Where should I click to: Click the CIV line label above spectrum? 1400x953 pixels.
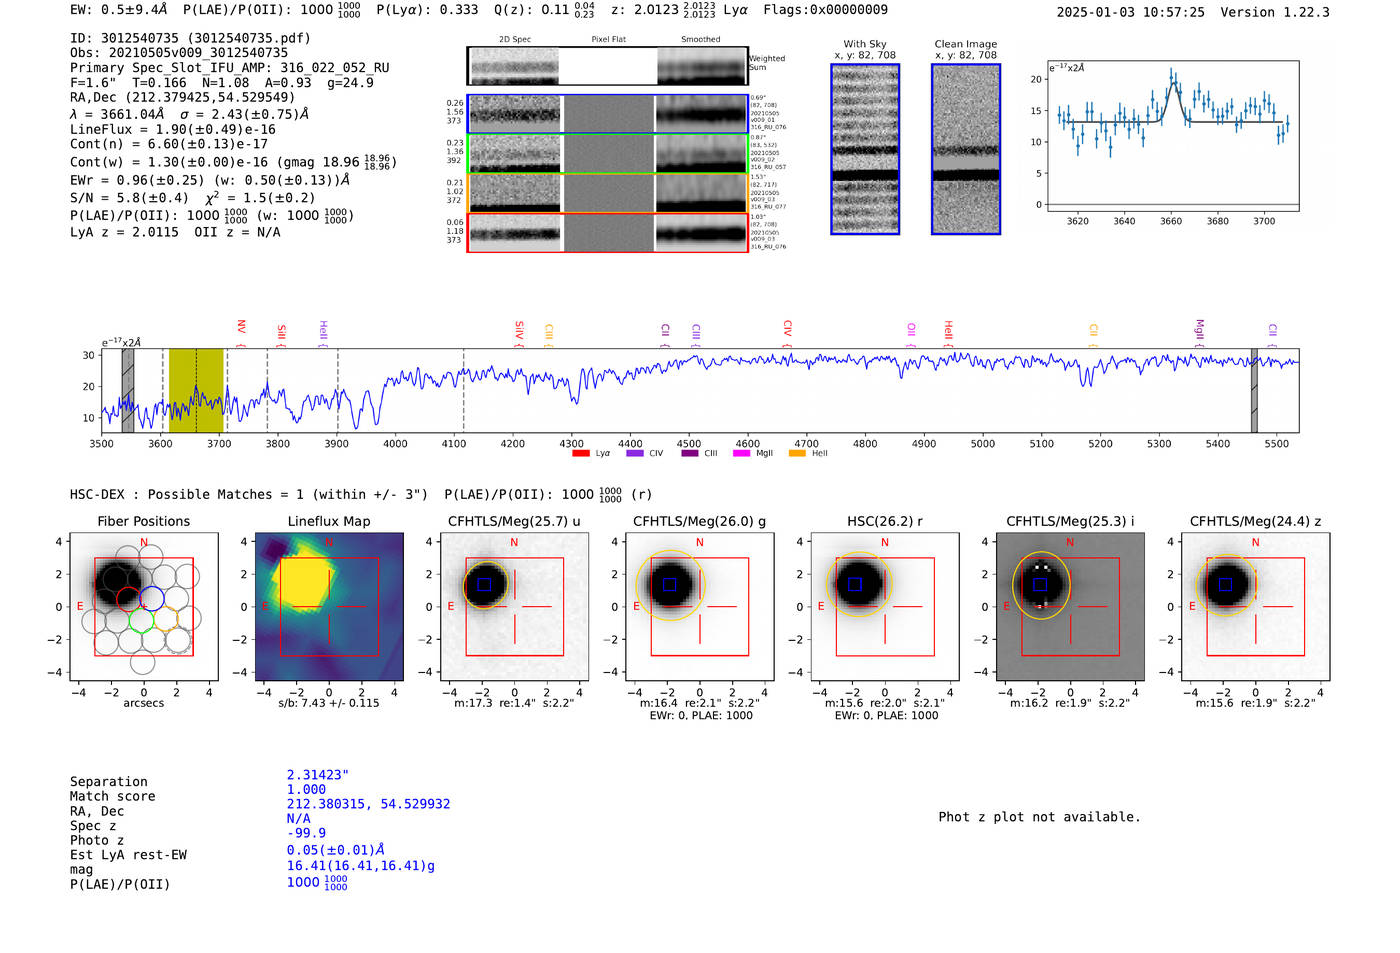coord(788,330)
